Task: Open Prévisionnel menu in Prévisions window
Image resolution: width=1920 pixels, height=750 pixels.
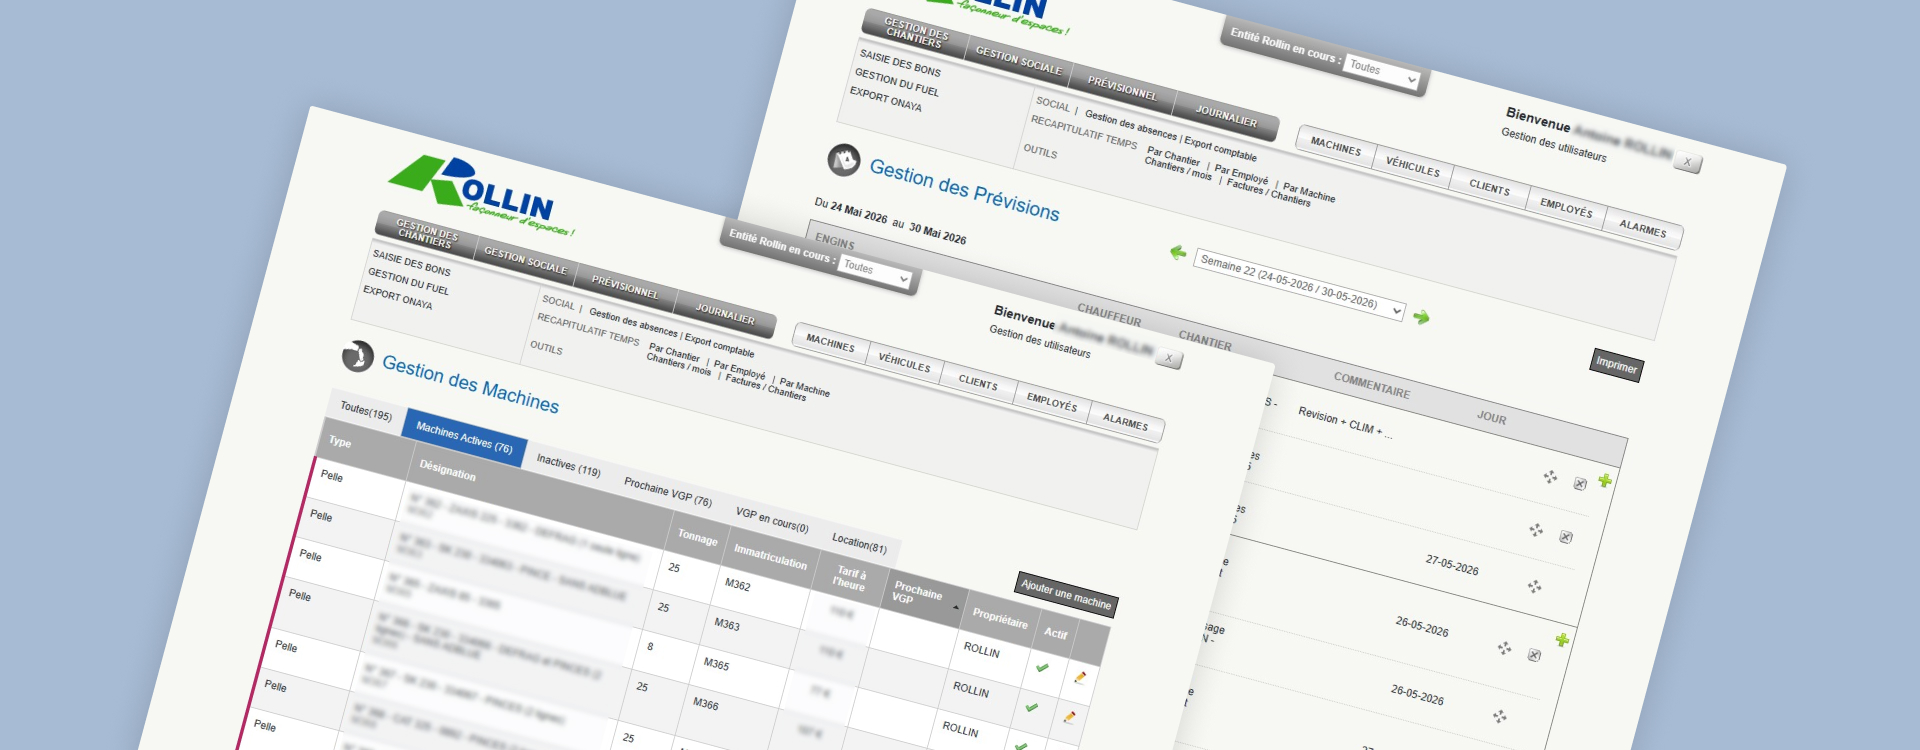Action: point(1122,88)
